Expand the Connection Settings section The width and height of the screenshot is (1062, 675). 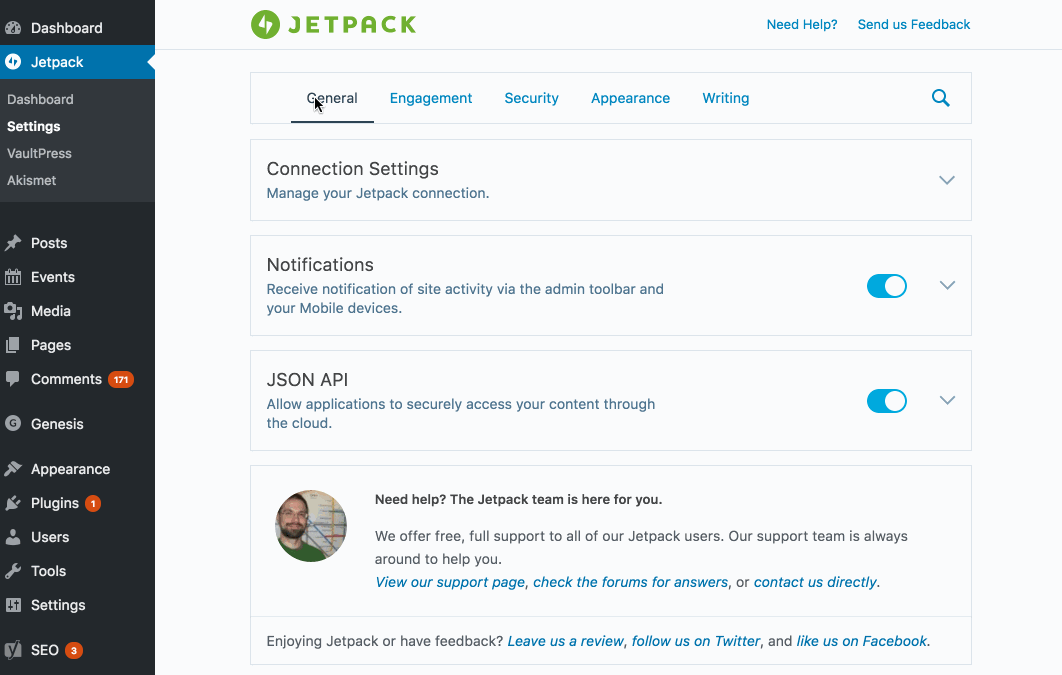point(947,180)
